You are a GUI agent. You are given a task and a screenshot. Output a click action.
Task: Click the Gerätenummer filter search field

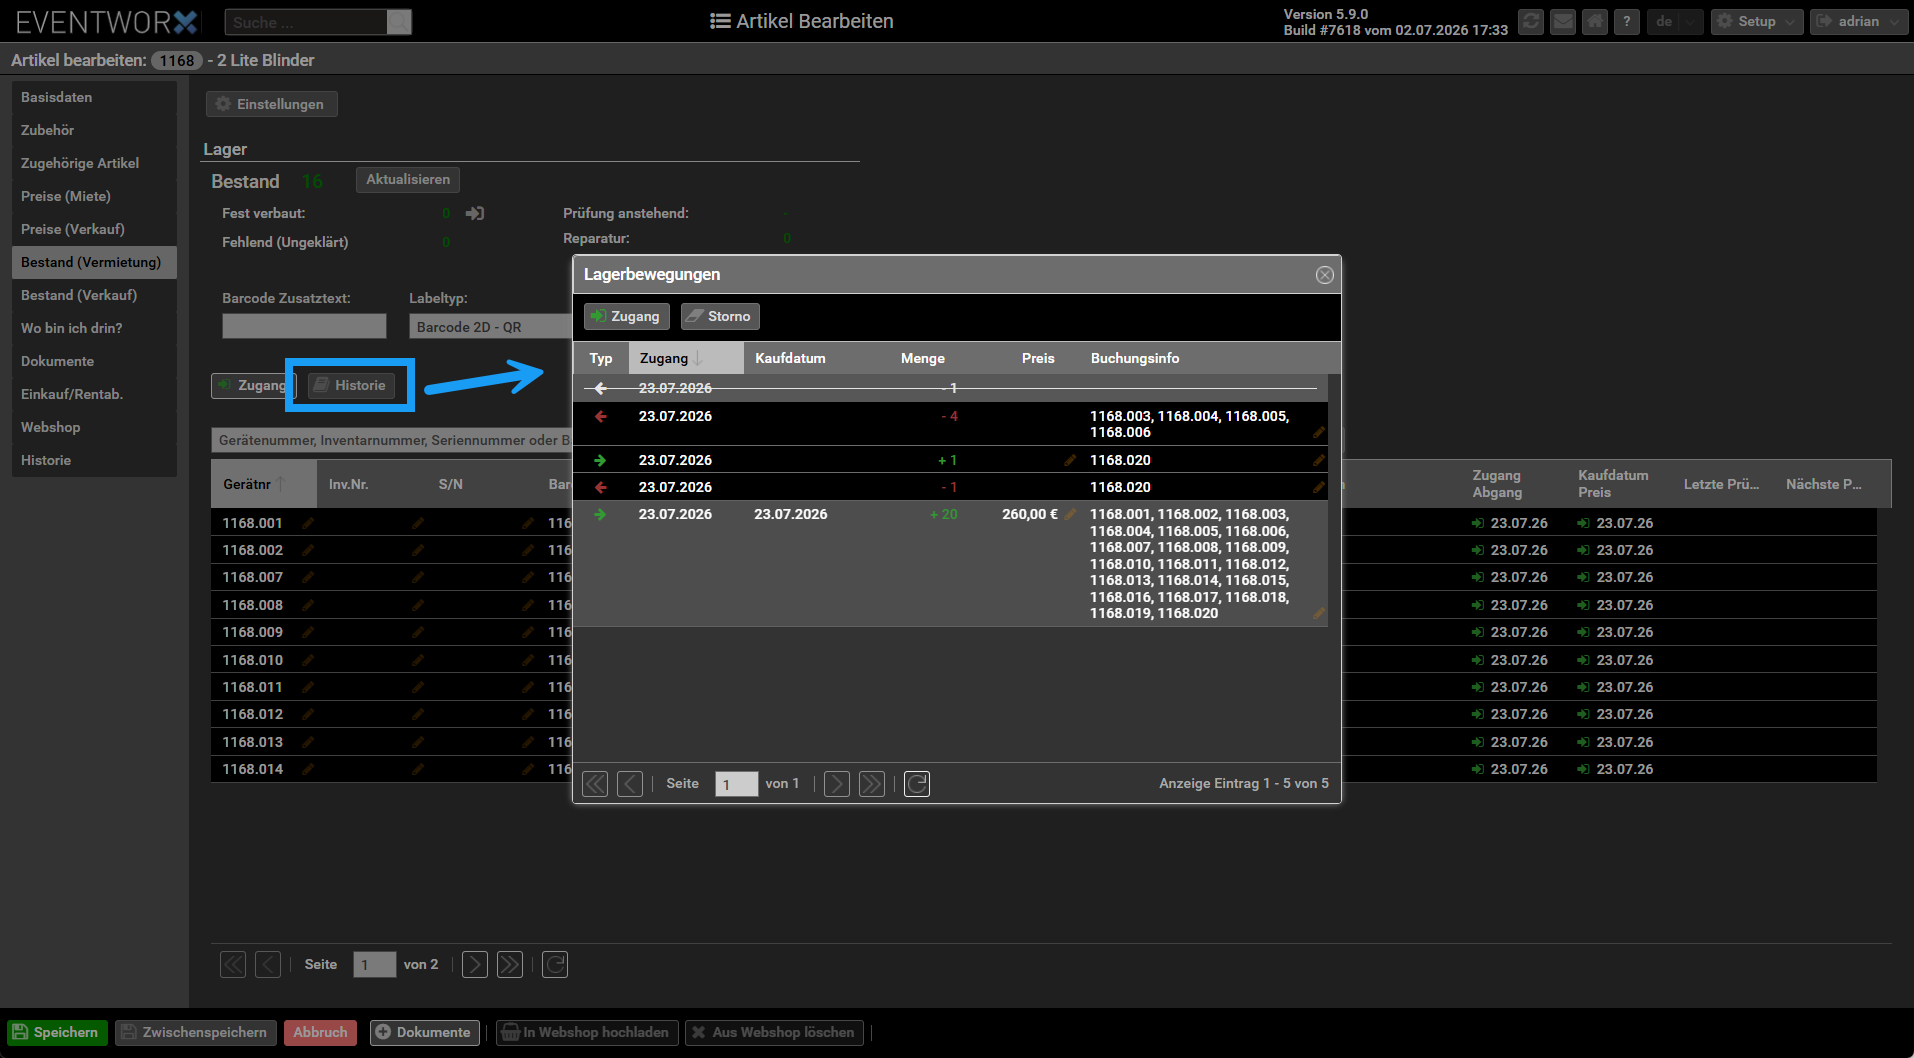pos(391,440)
